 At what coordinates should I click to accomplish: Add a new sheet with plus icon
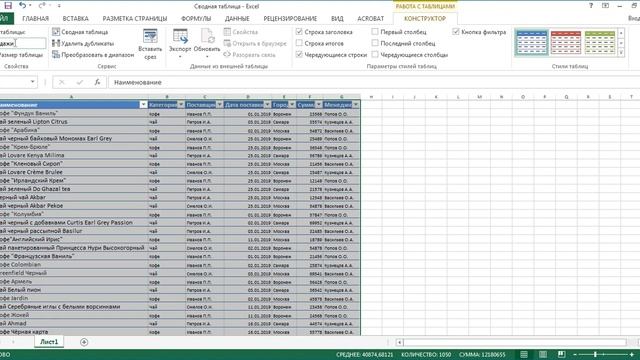tap(84, 342)
